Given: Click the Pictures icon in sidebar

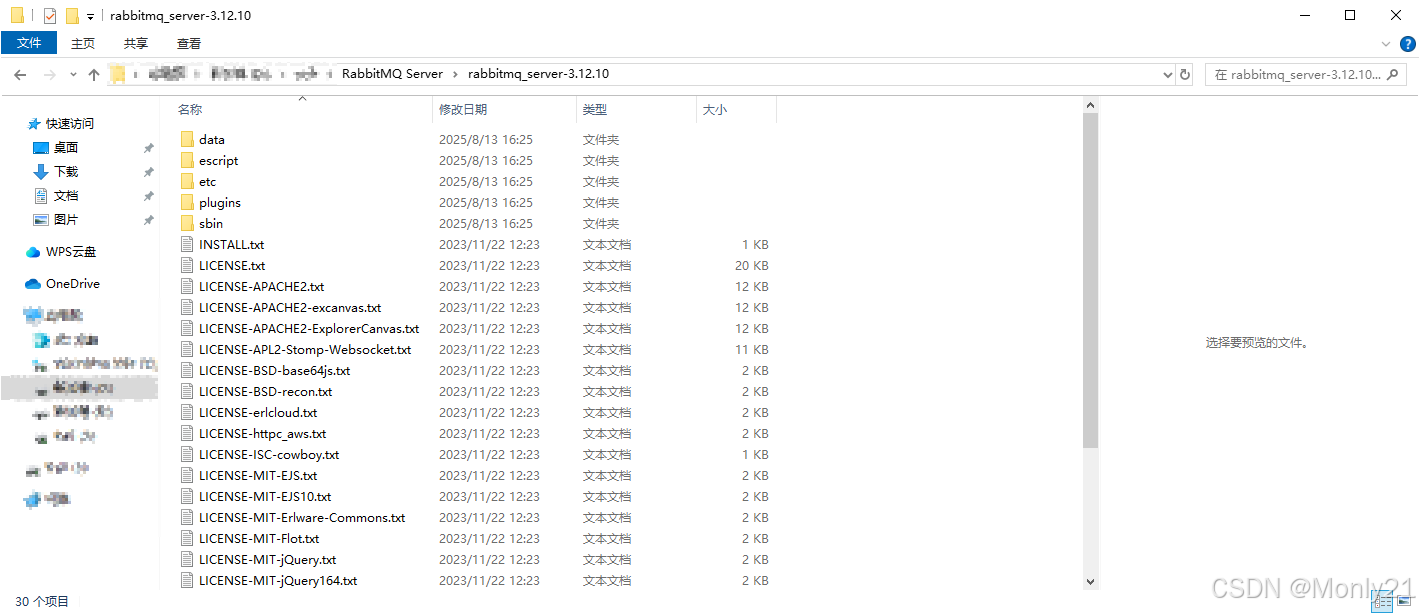Looking at the screenshot, I should [41, 220].
